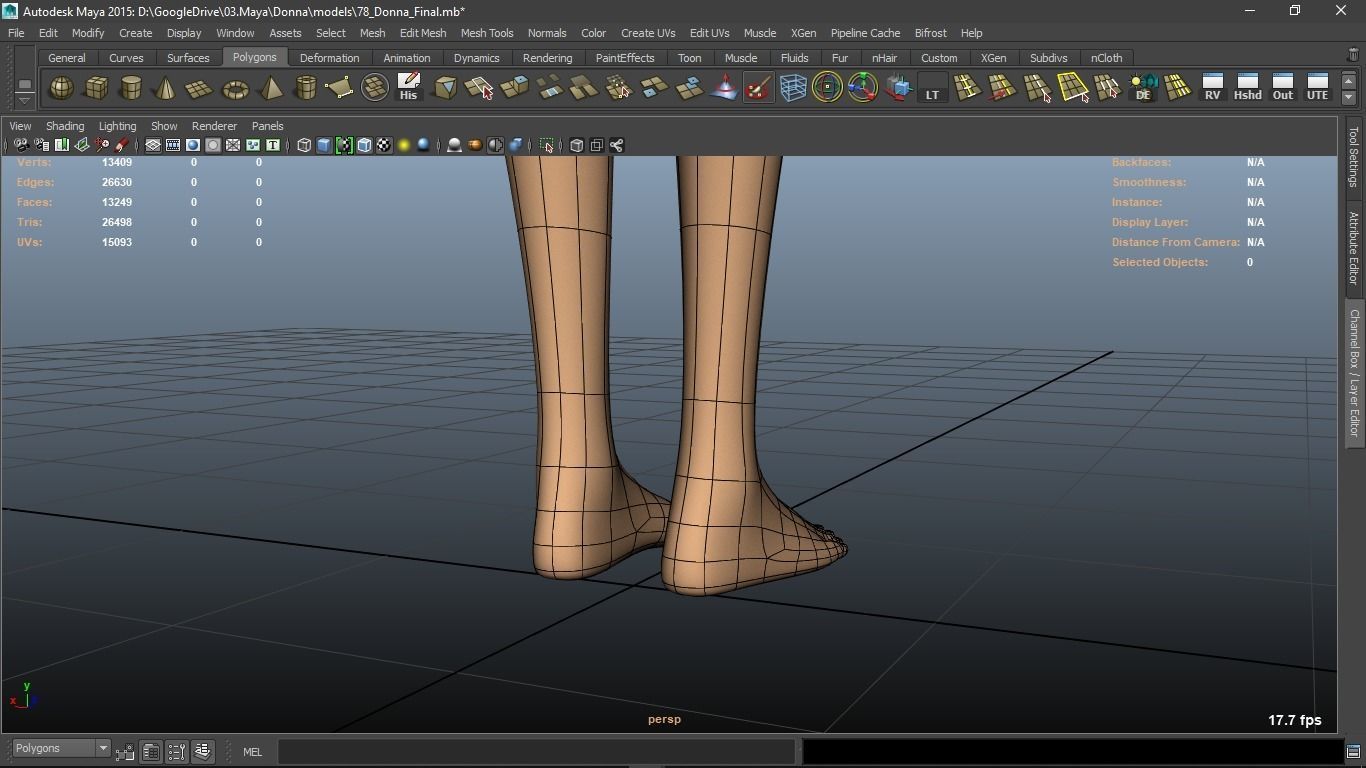
Task: Click into the MEL command input field
Action: click(x=536, y=751)
